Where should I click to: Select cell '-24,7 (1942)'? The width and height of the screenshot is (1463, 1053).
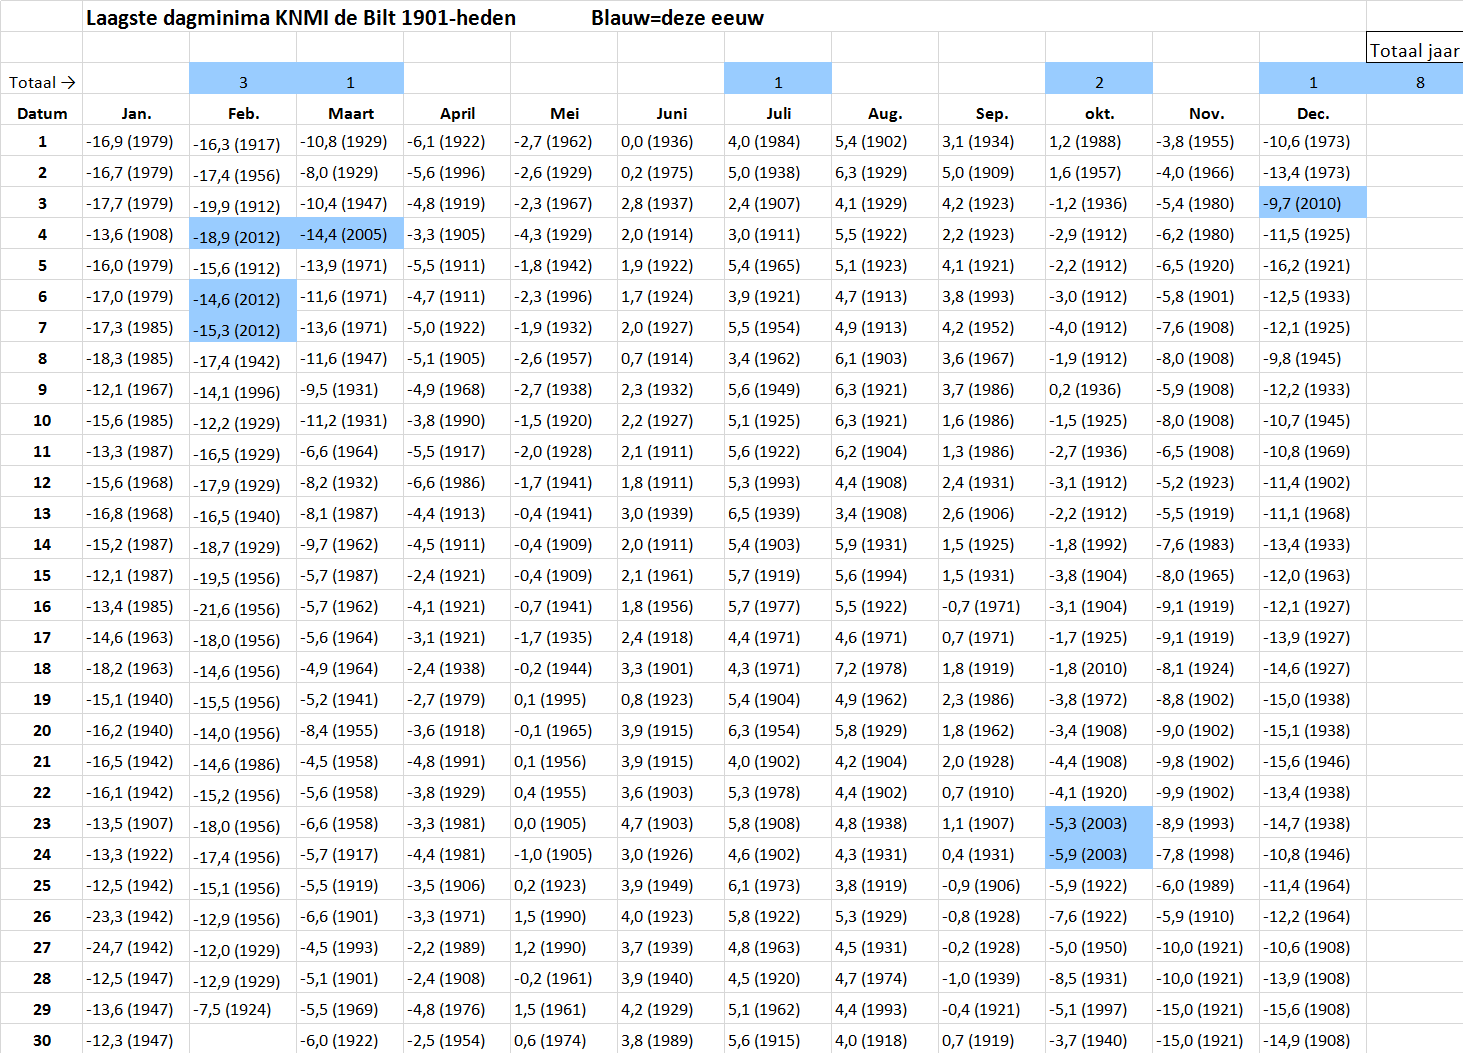coord(136,947)
